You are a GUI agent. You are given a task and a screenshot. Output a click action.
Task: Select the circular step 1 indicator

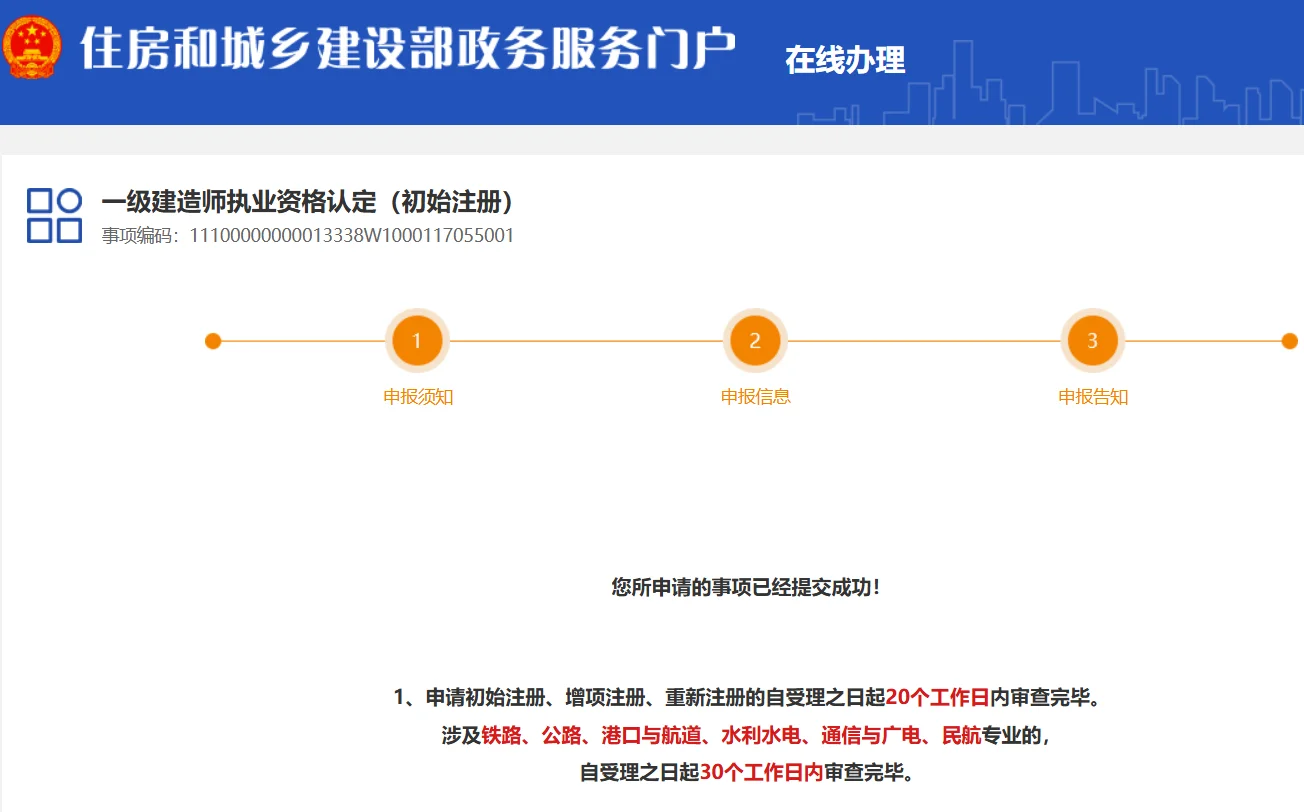(417, 341)
